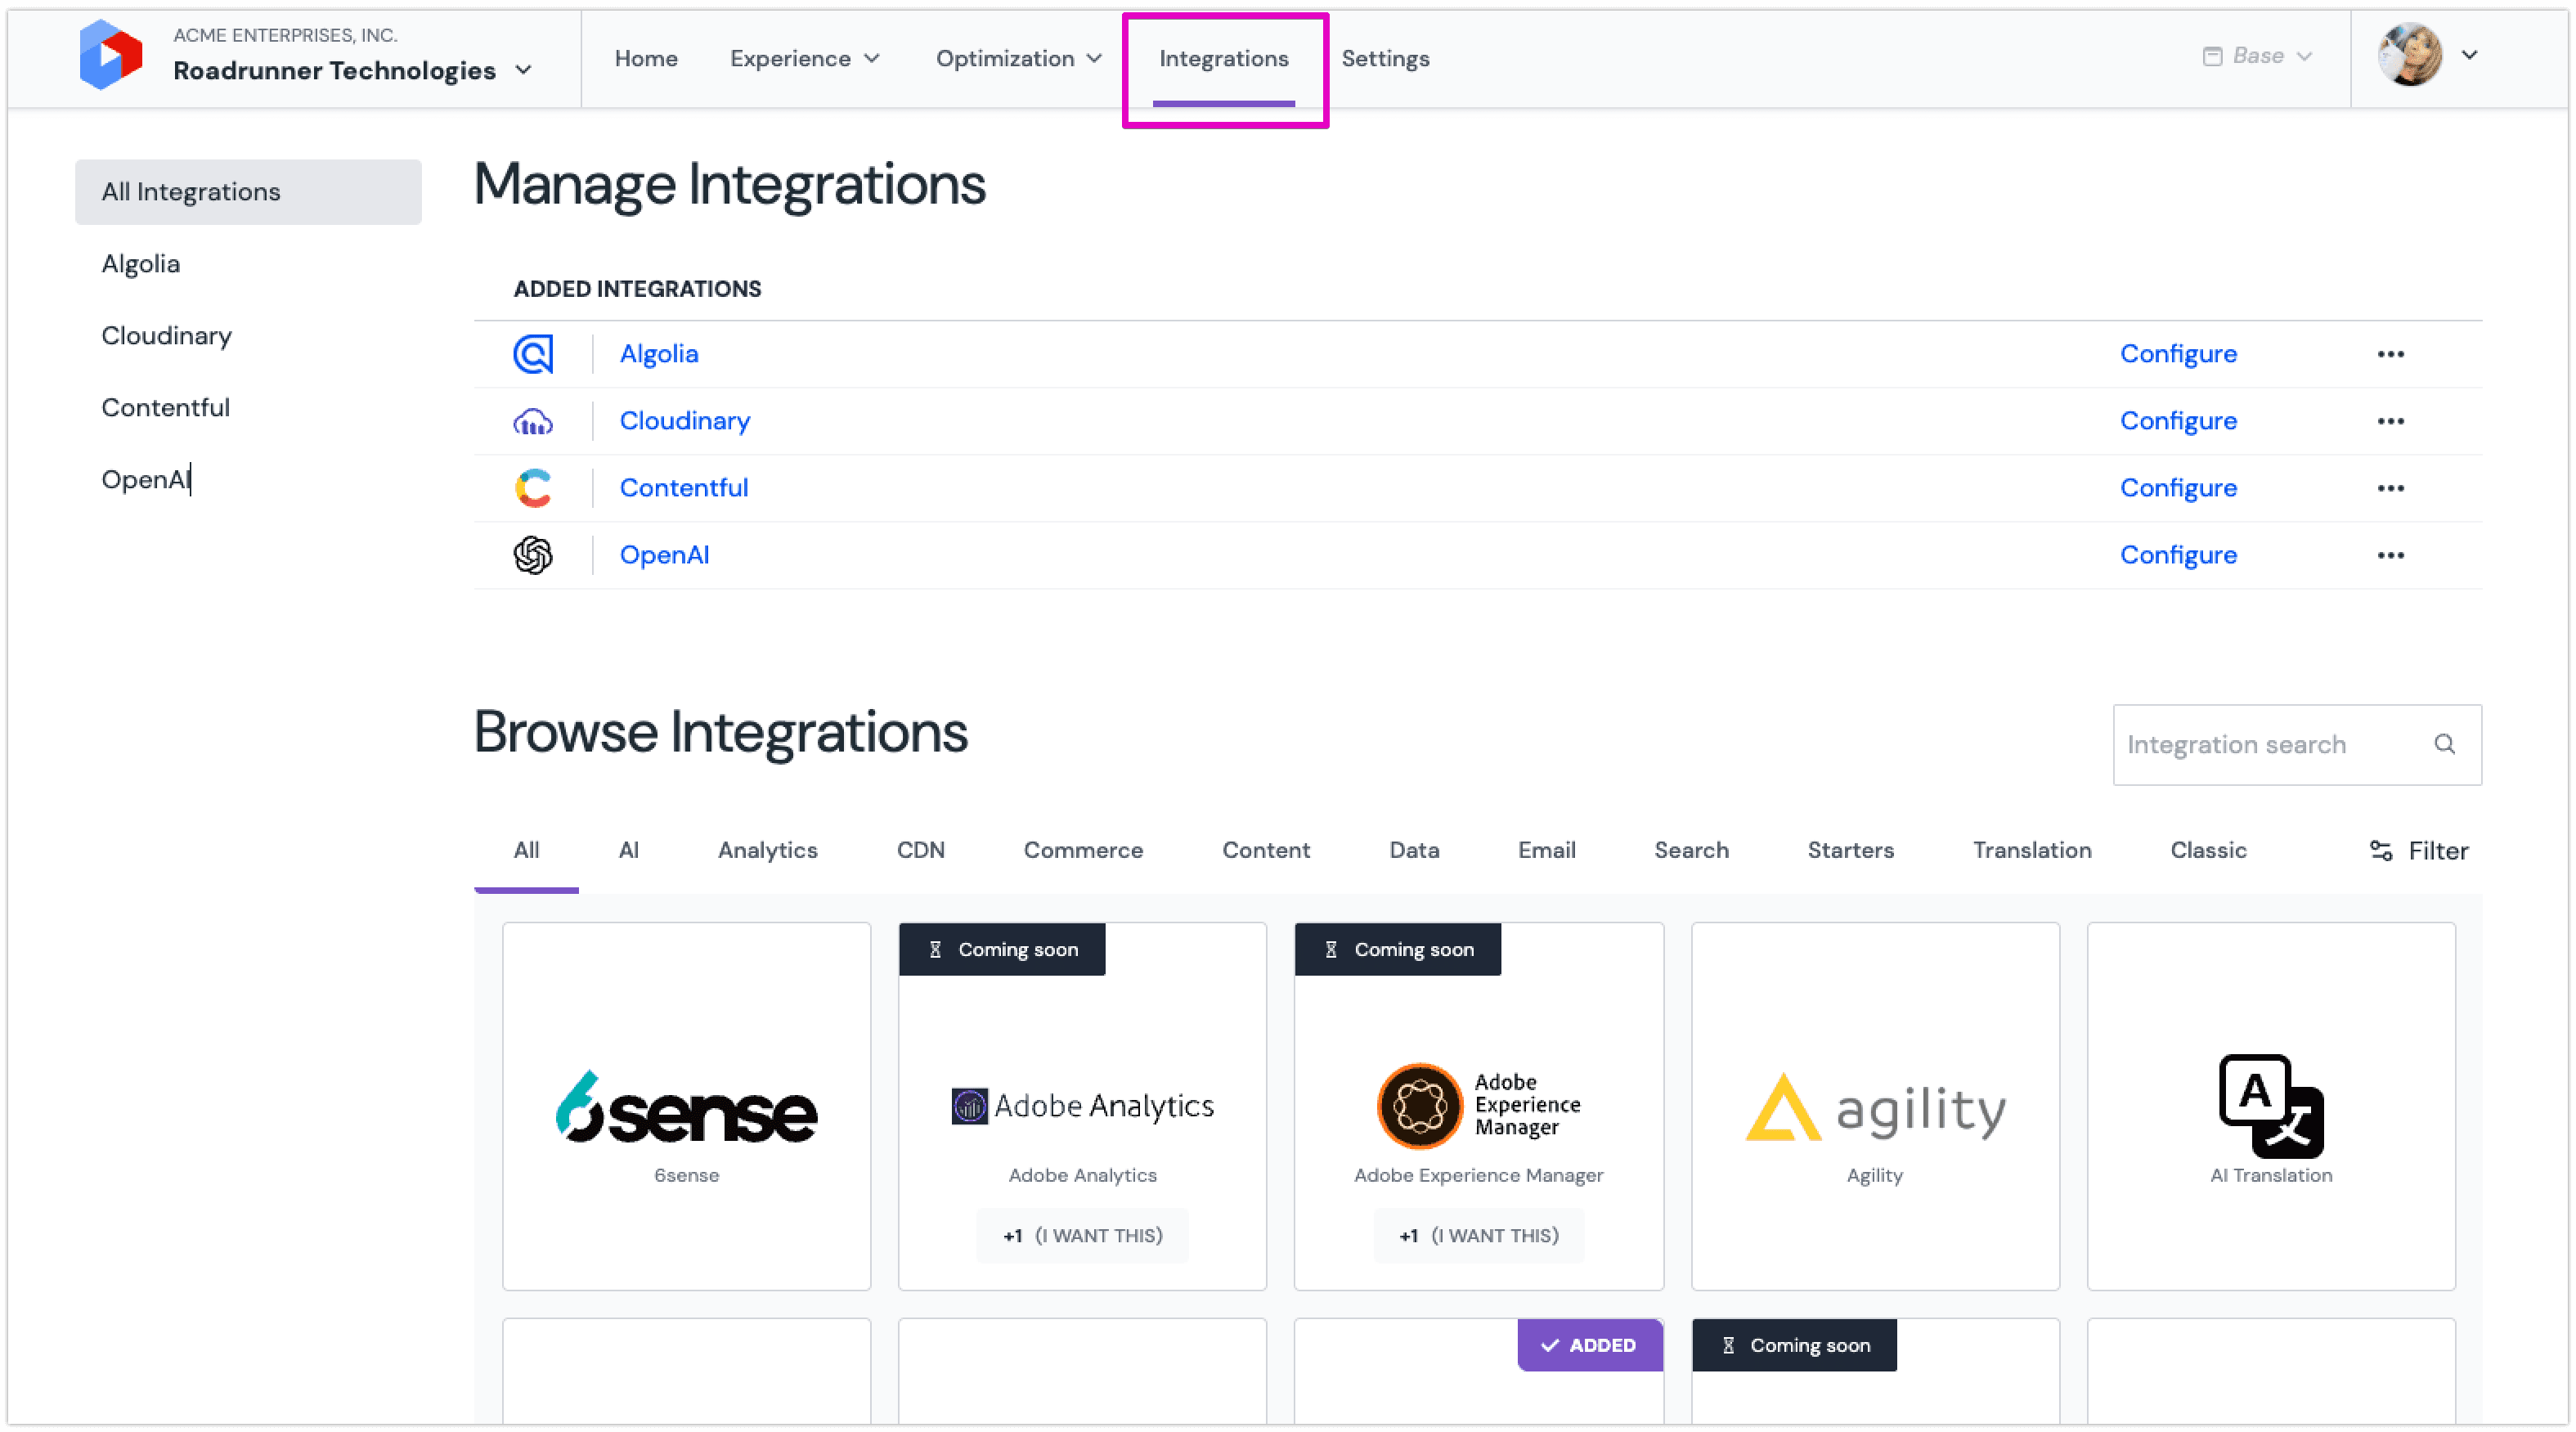Select the Starters category tab
Viewport: 2576px width, 1432px height.
click(1850, 850)
